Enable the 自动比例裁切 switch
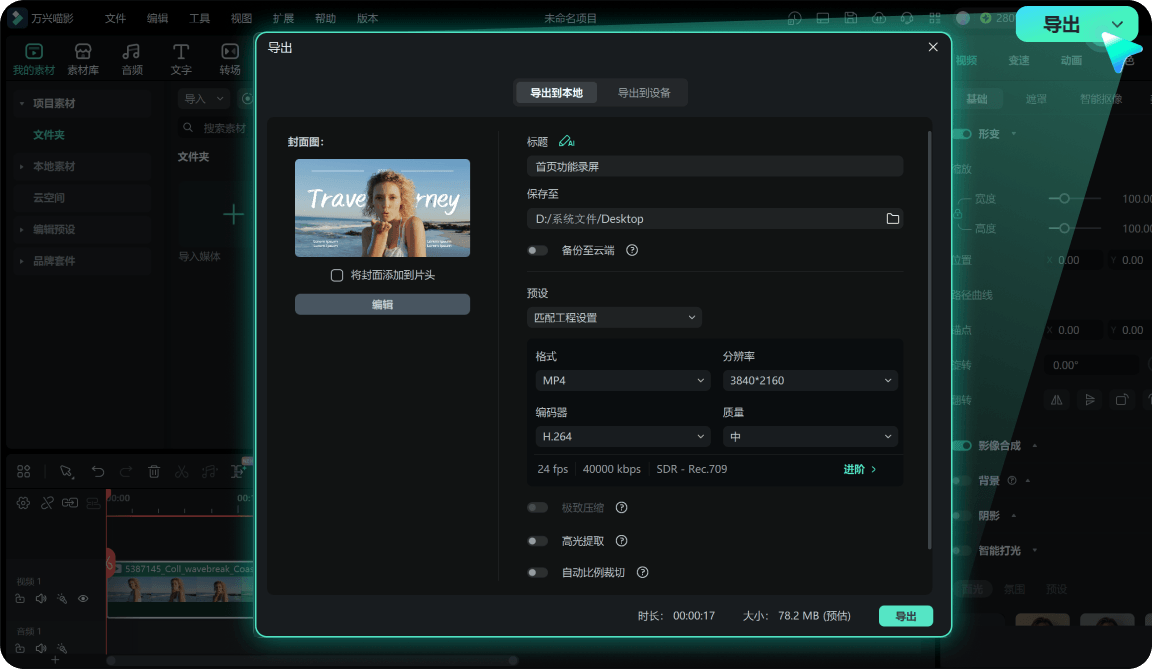Image resolution: width=1152 pixels, height=669 pixels. 537,572
